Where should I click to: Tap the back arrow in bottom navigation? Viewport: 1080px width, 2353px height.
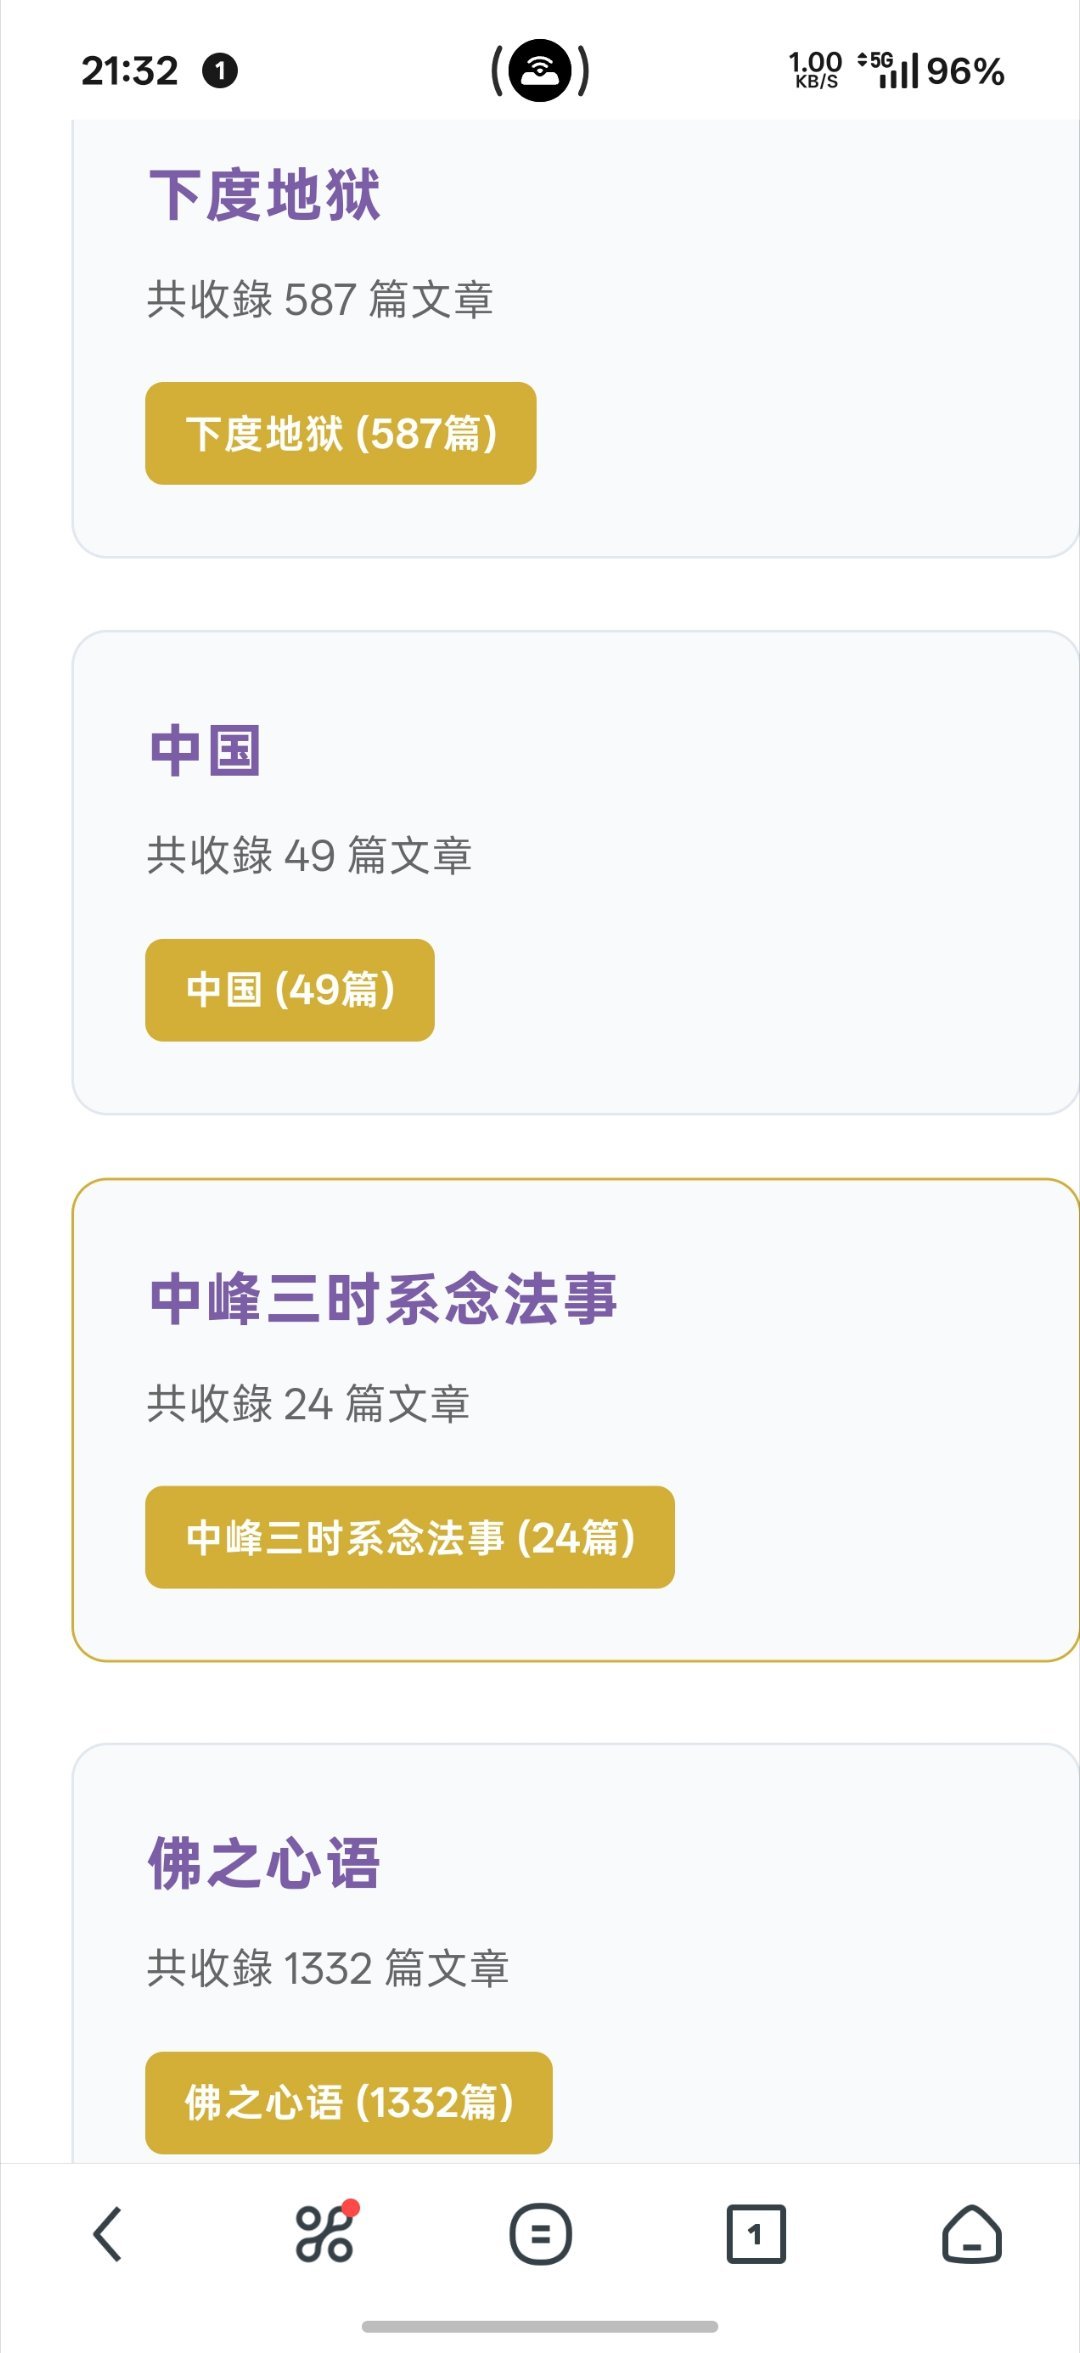(108, 2233)
